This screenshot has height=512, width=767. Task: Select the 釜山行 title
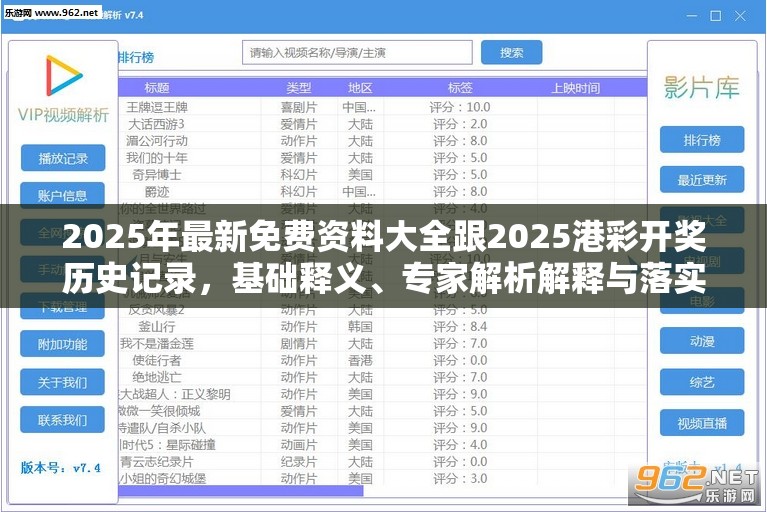click(x=157, y=327)
